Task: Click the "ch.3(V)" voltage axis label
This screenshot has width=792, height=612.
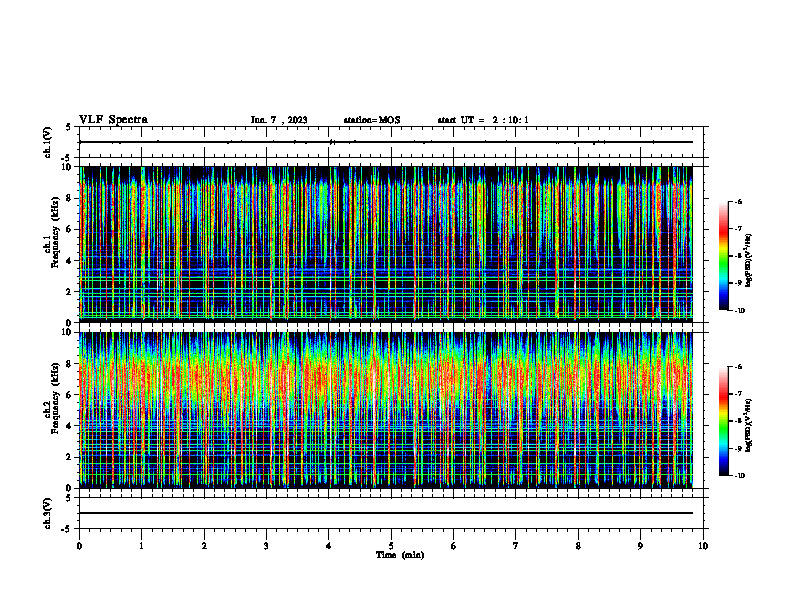Action: click(x=48, y=513)
